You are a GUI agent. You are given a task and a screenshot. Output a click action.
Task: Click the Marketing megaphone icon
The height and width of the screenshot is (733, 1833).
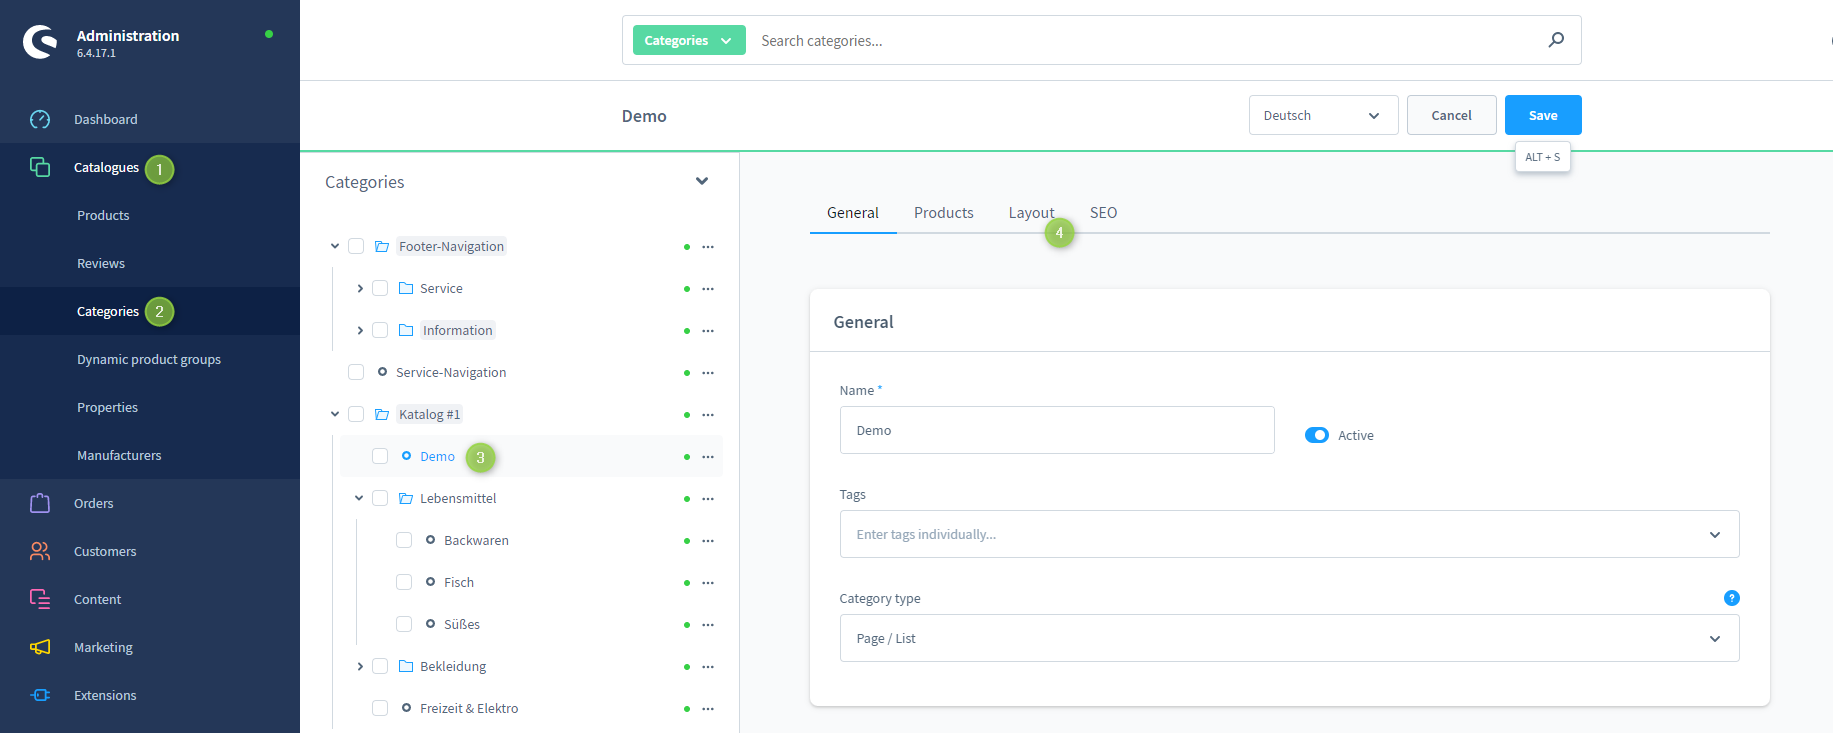click(40, 647)
